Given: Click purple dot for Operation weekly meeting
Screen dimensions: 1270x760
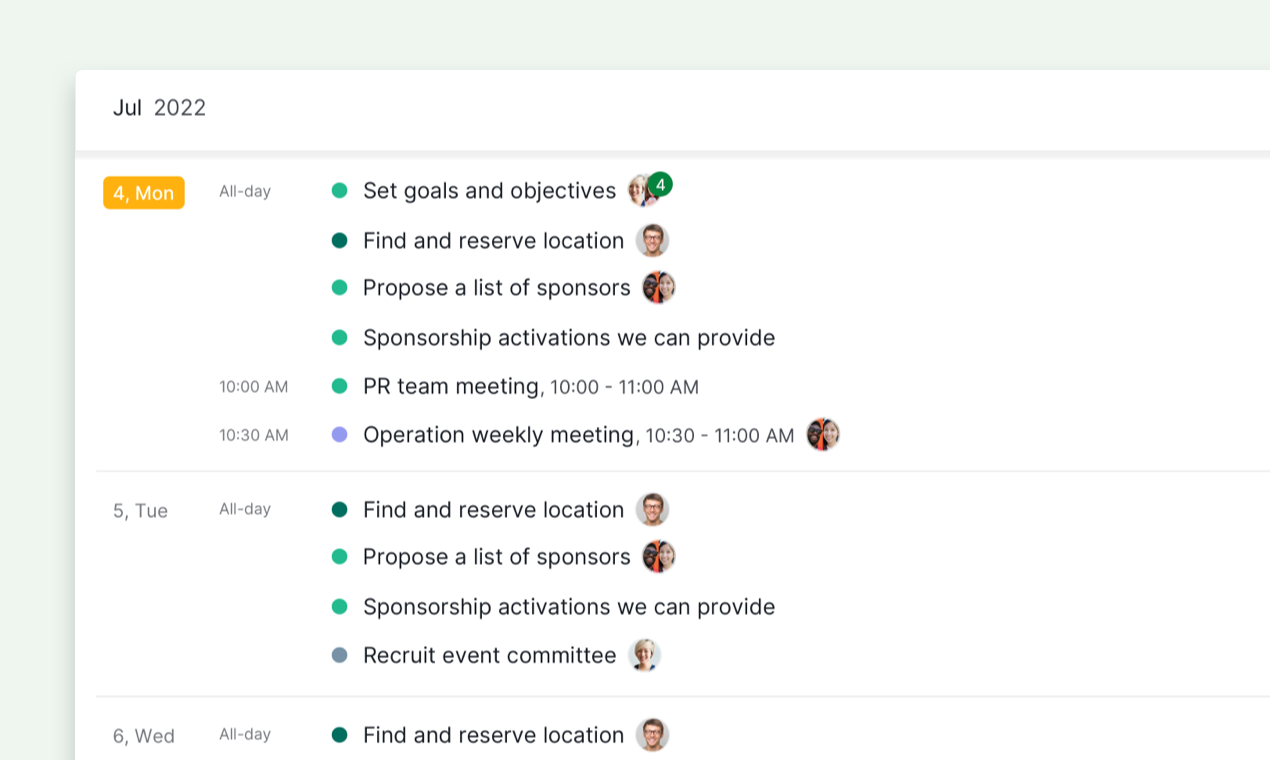Looking at the screenshot, I should pos(340,435).
